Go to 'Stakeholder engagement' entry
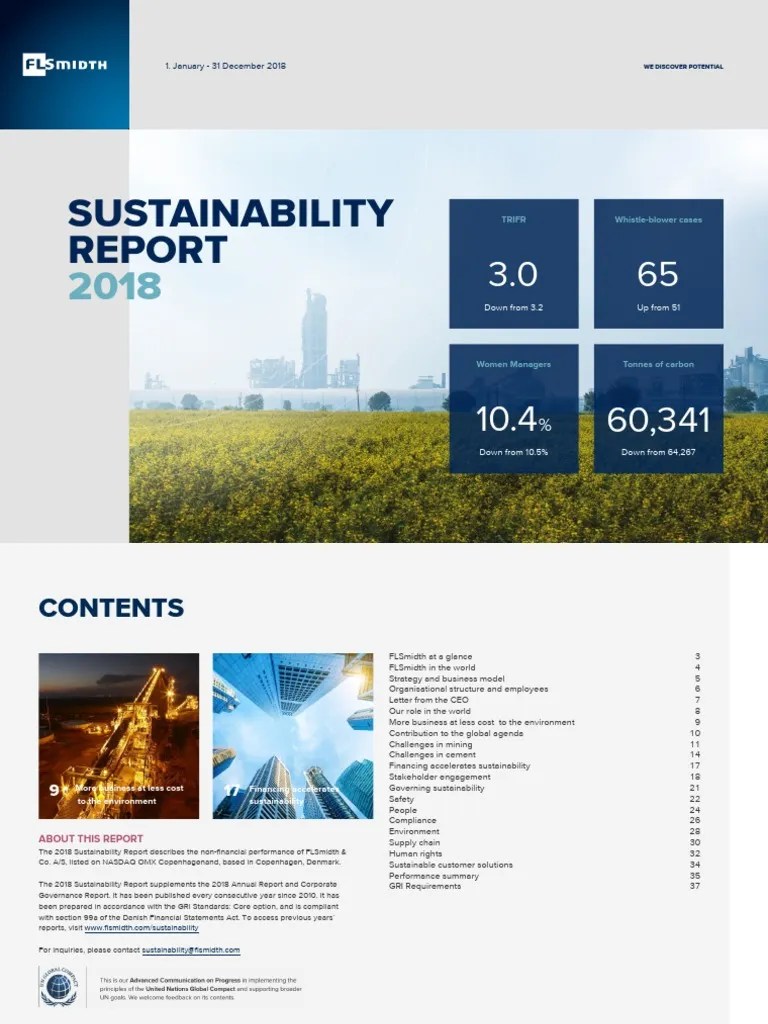768x1024 pixels. pyautogui.click(x=440, y=777)
